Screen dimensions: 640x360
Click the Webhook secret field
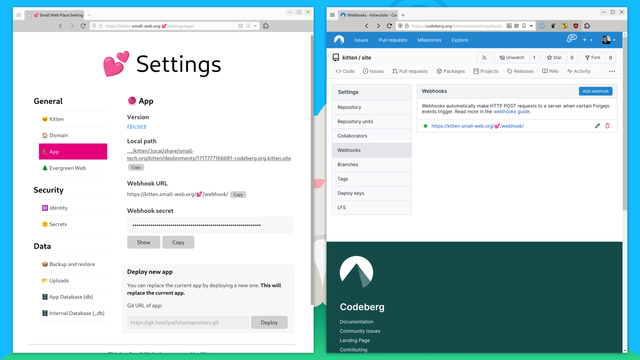pos(210,225)
